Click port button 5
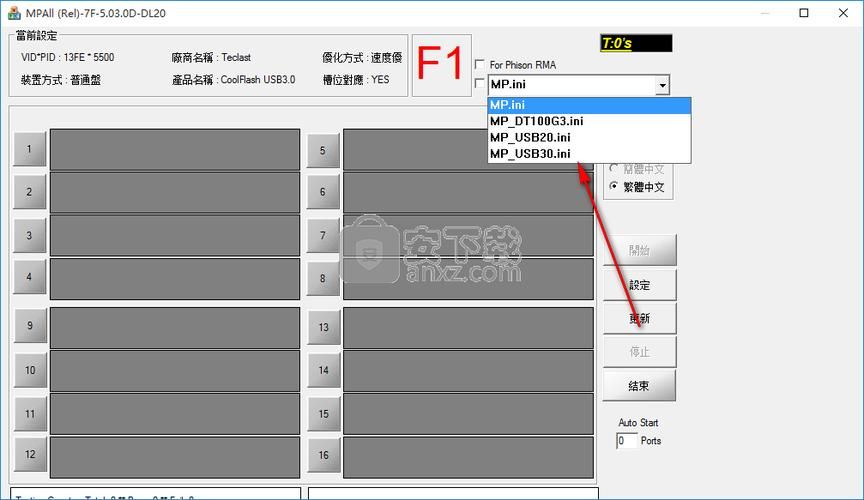Screen dimensions: 864x500 [x=323, y=150]
